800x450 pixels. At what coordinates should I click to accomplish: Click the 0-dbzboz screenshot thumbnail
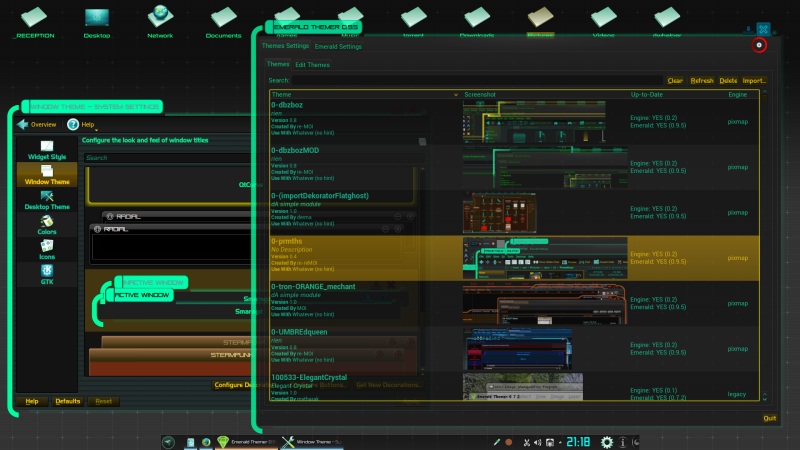click(534, 121)
